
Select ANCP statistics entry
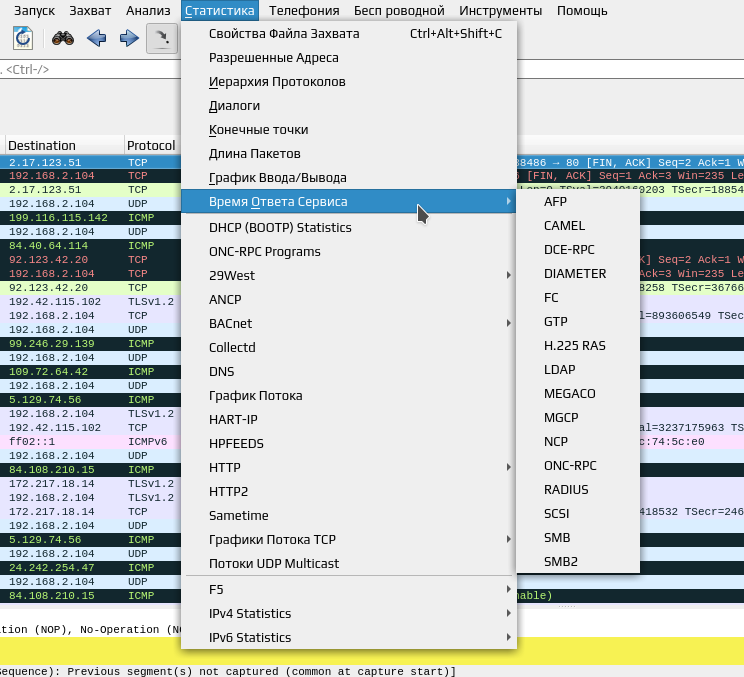pos(349,299)
